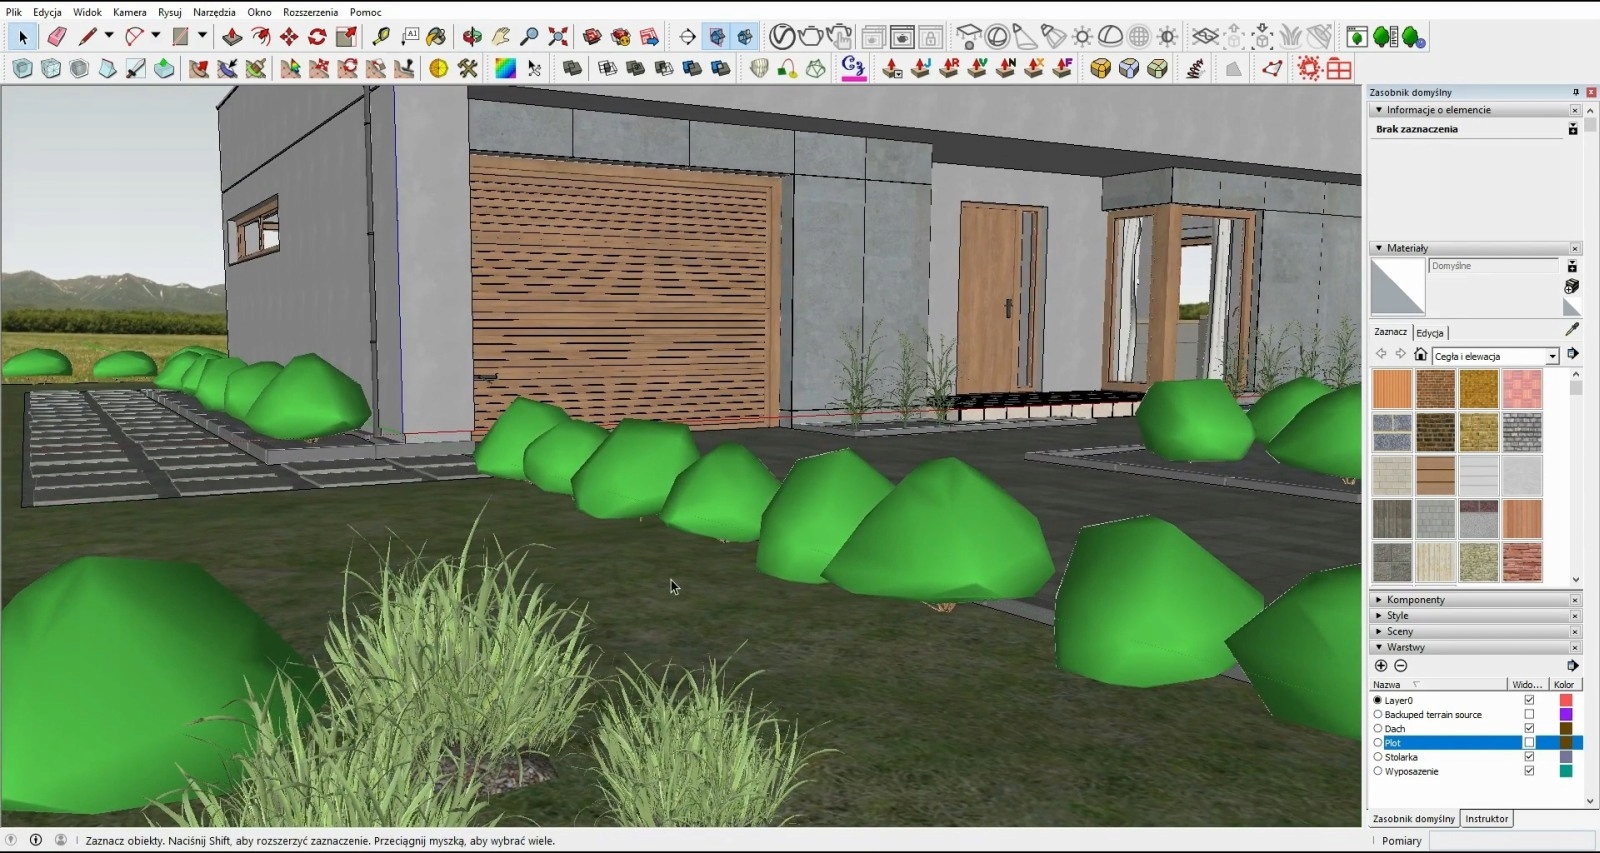The width and height of the screenshot is (1600, 853).
Task: Hide the Dach layer visibility checkbox
Action: point(1529,729)
